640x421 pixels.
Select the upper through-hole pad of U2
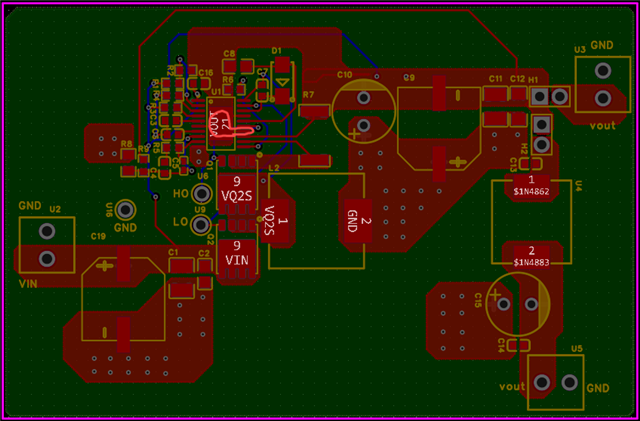click(x=47, y=232)
